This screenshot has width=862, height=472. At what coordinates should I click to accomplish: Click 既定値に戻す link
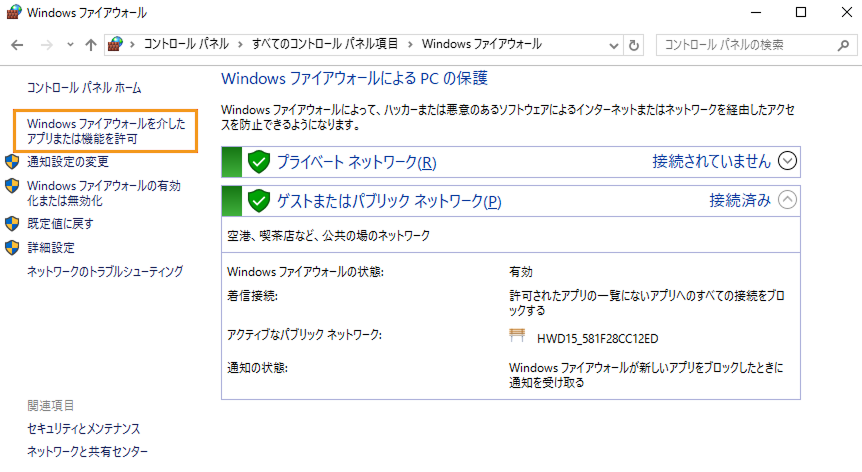[60, 224]
